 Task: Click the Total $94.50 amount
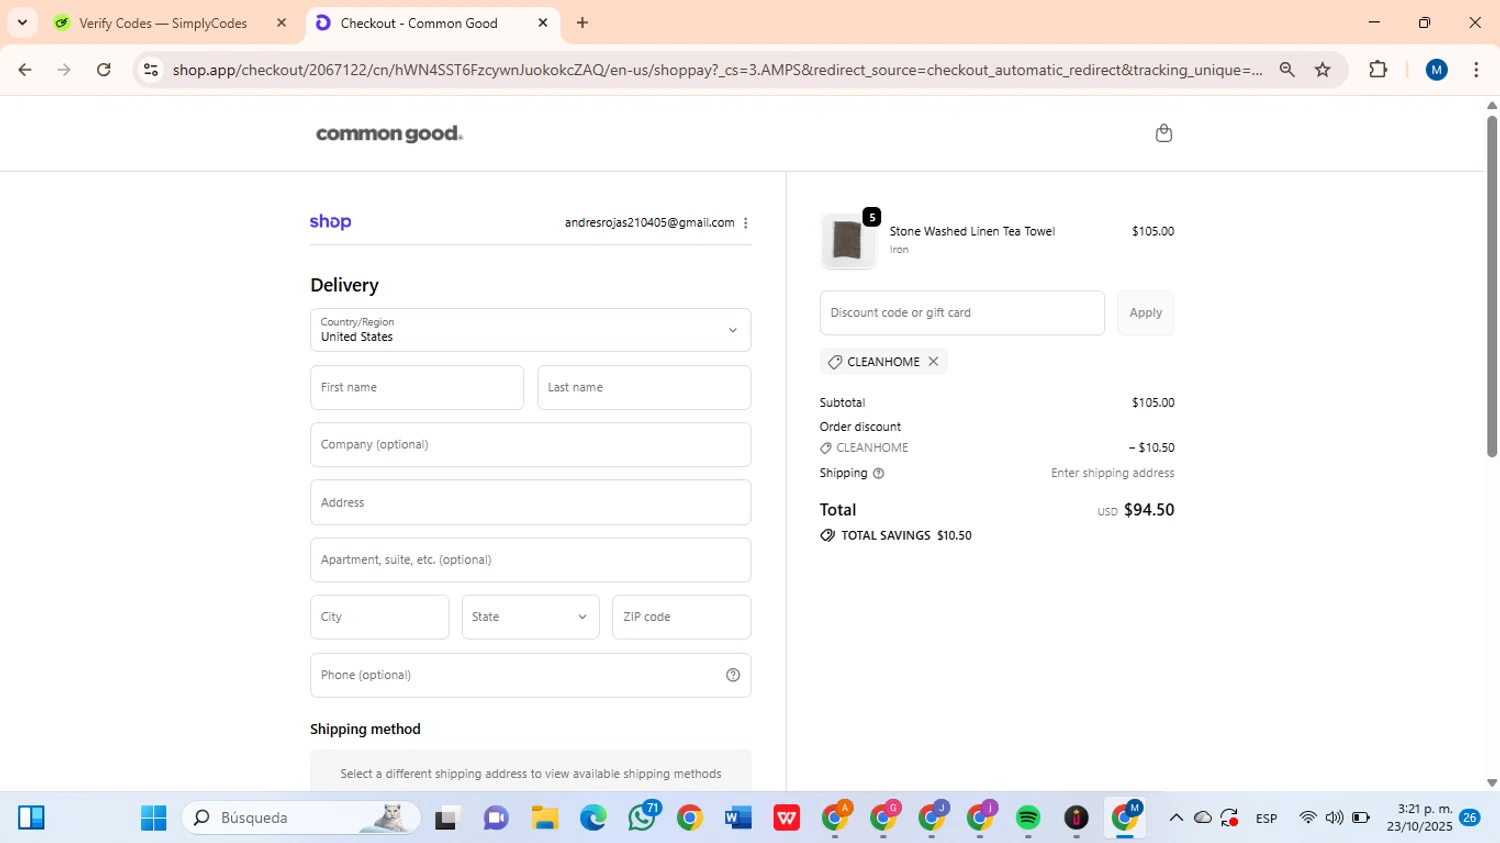(x=1149, y=510)
